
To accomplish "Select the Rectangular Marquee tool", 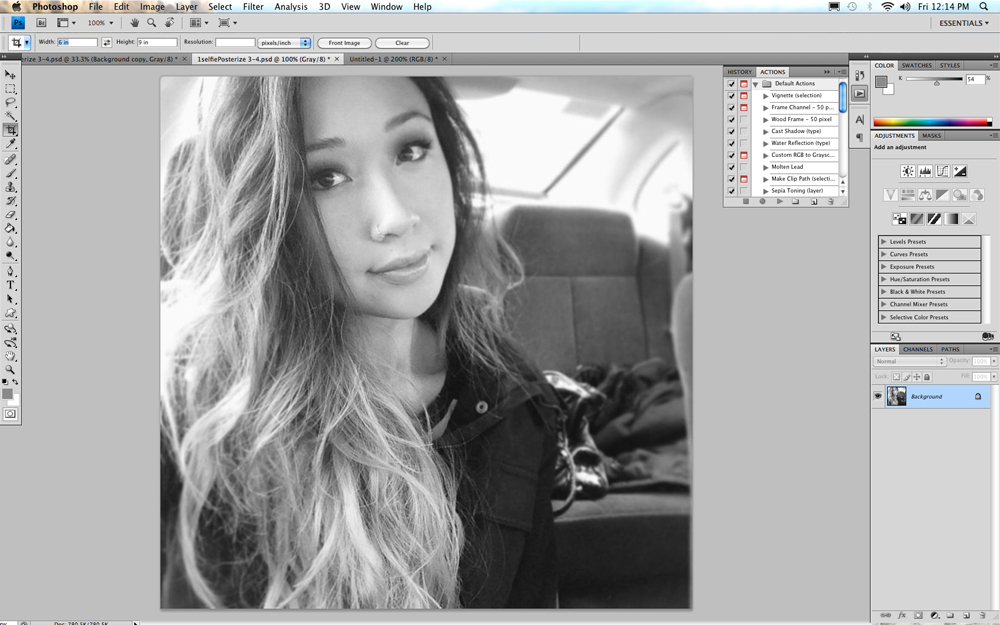I will click(x=10, y=89).
